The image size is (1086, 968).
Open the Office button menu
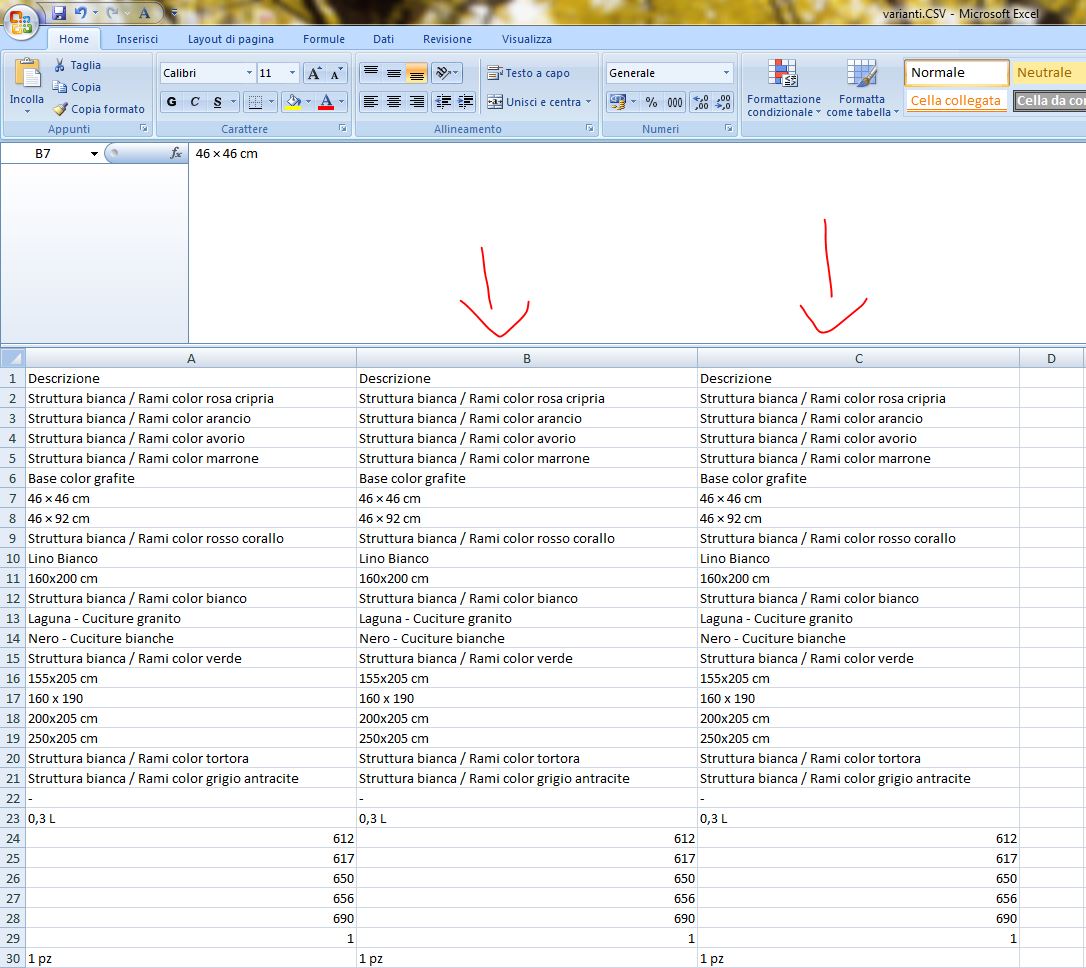(x=21, y=21)
